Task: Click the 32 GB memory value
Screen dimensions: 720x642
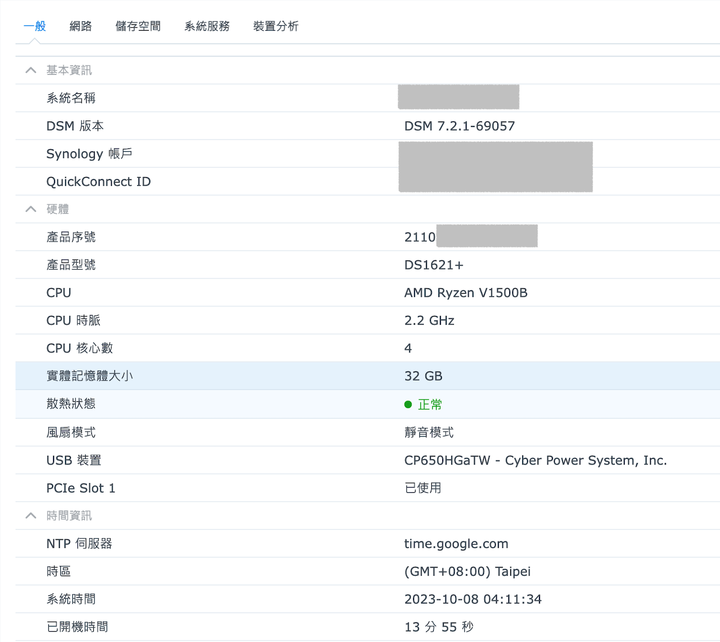Action: (423, 376)
